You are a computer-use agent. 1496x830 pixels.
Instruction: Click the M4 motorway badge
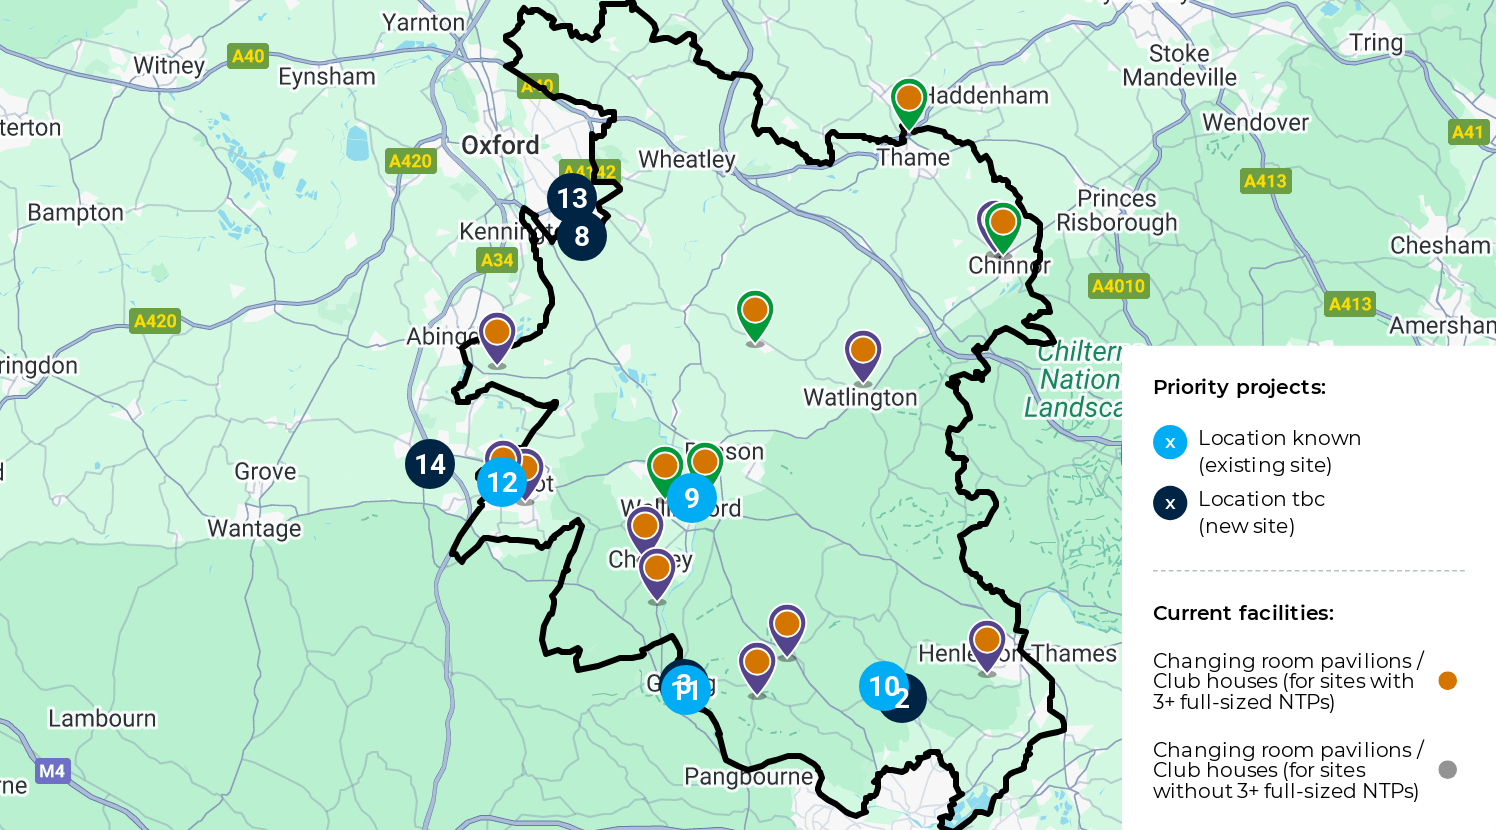click(52, 771)
